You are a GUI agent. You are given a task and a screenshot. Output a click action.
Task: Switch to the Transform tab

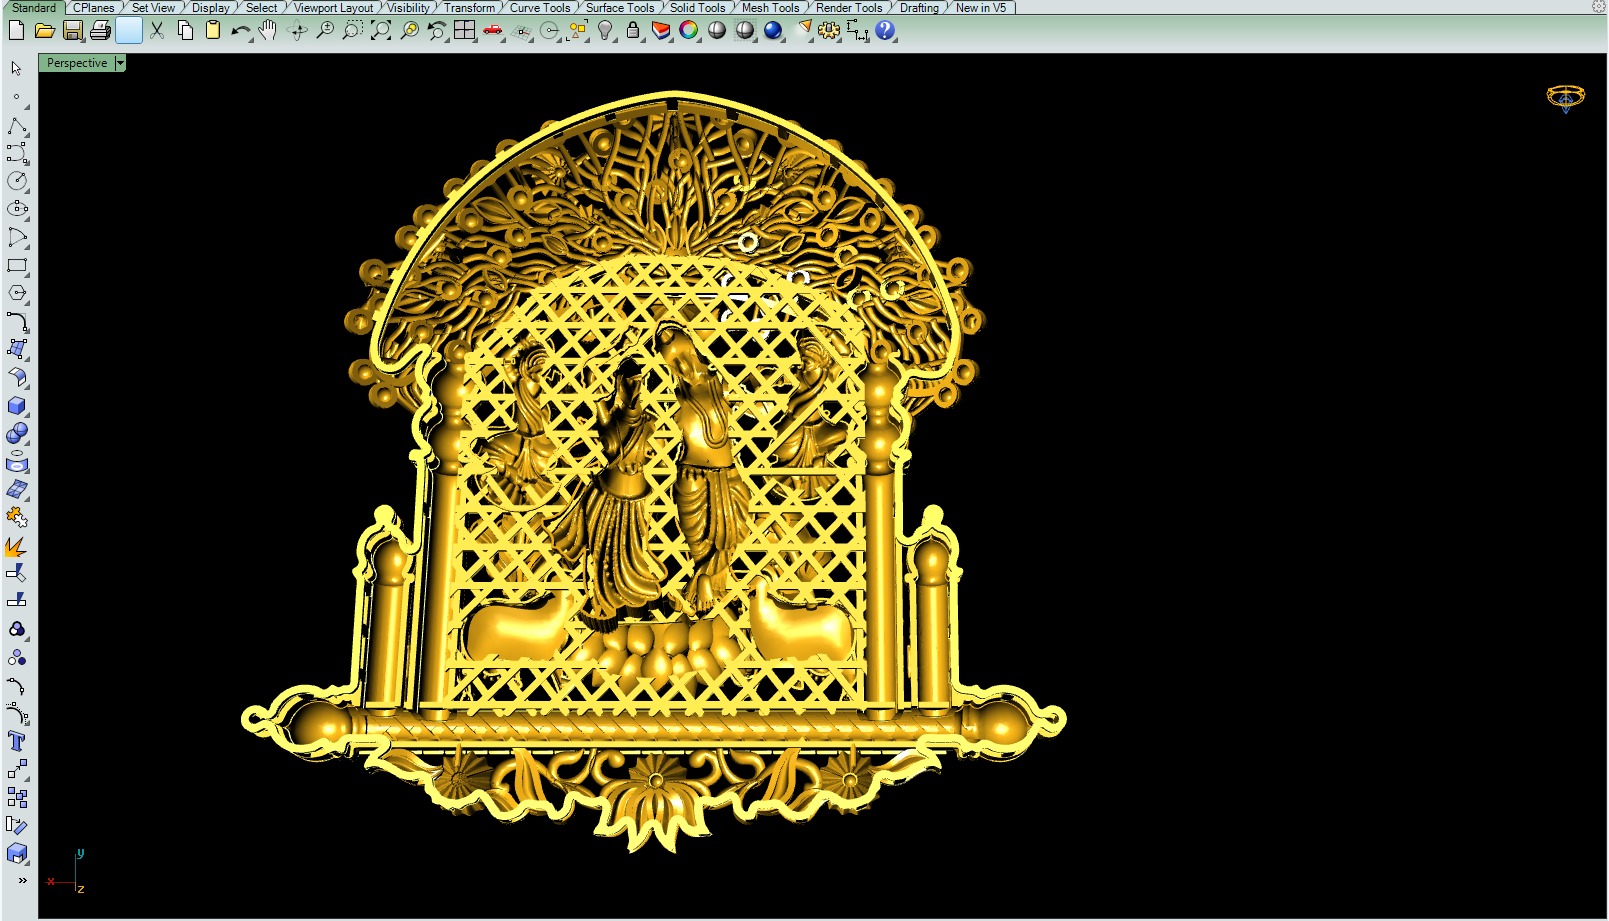pyautogui.click(x=469, y=8)
